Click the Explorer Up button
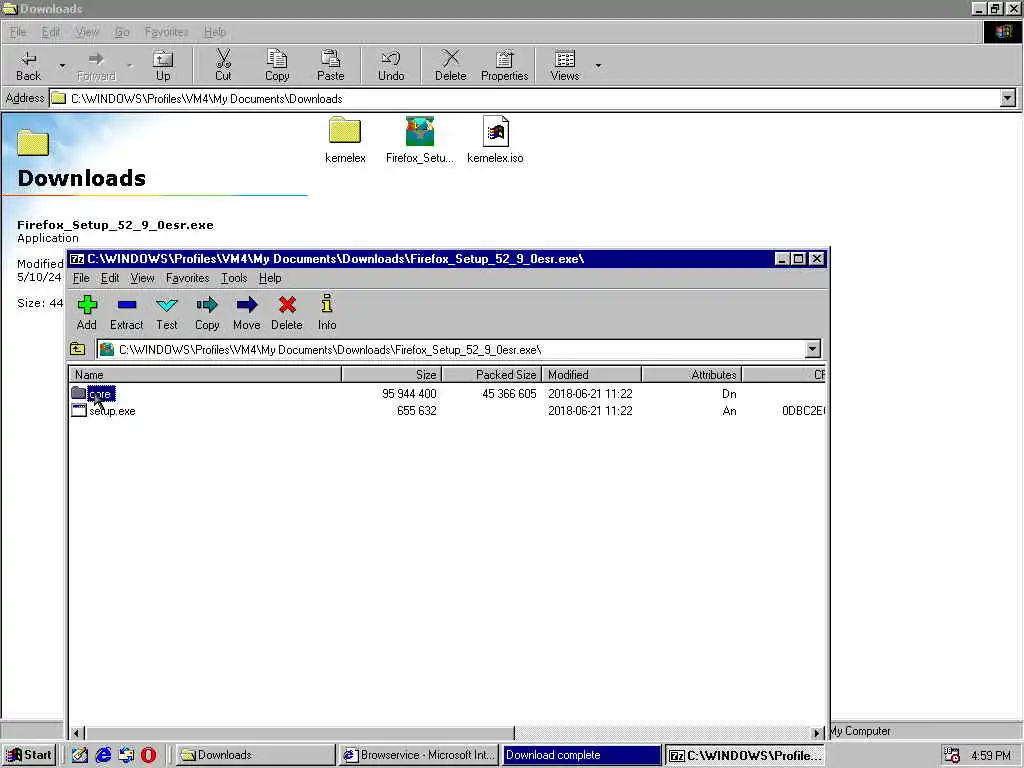1024x768 pixels. coord(163,66)
